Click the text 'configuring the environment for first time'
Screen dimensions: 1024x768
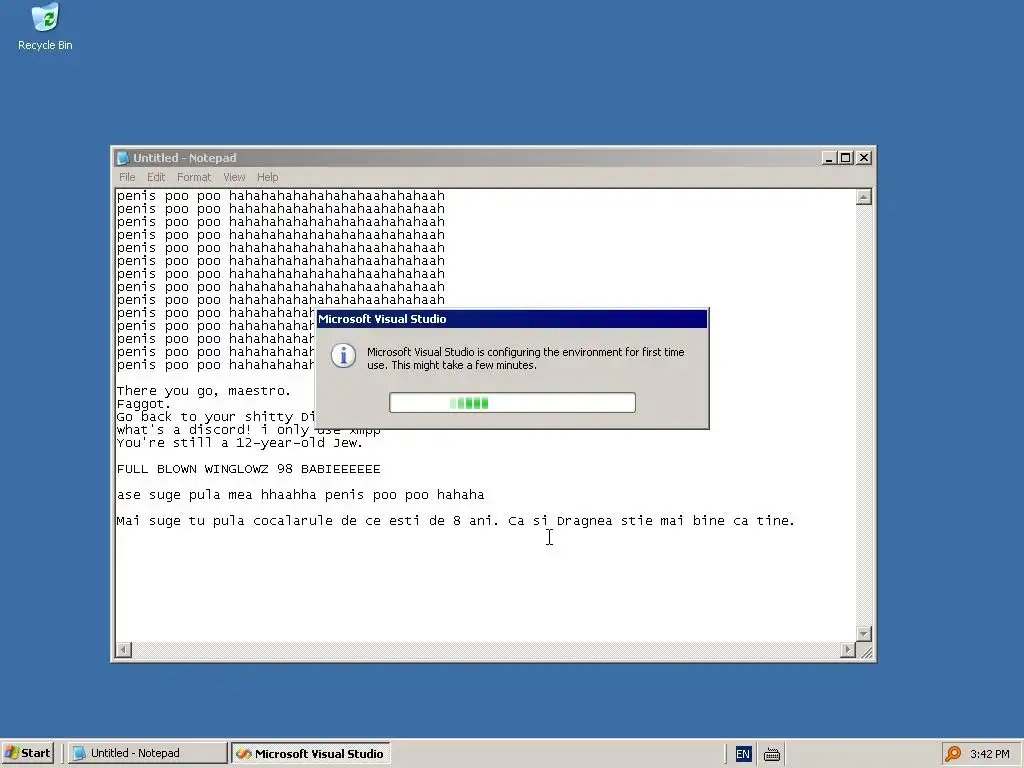pyautogui.click(x=585, y=352)
